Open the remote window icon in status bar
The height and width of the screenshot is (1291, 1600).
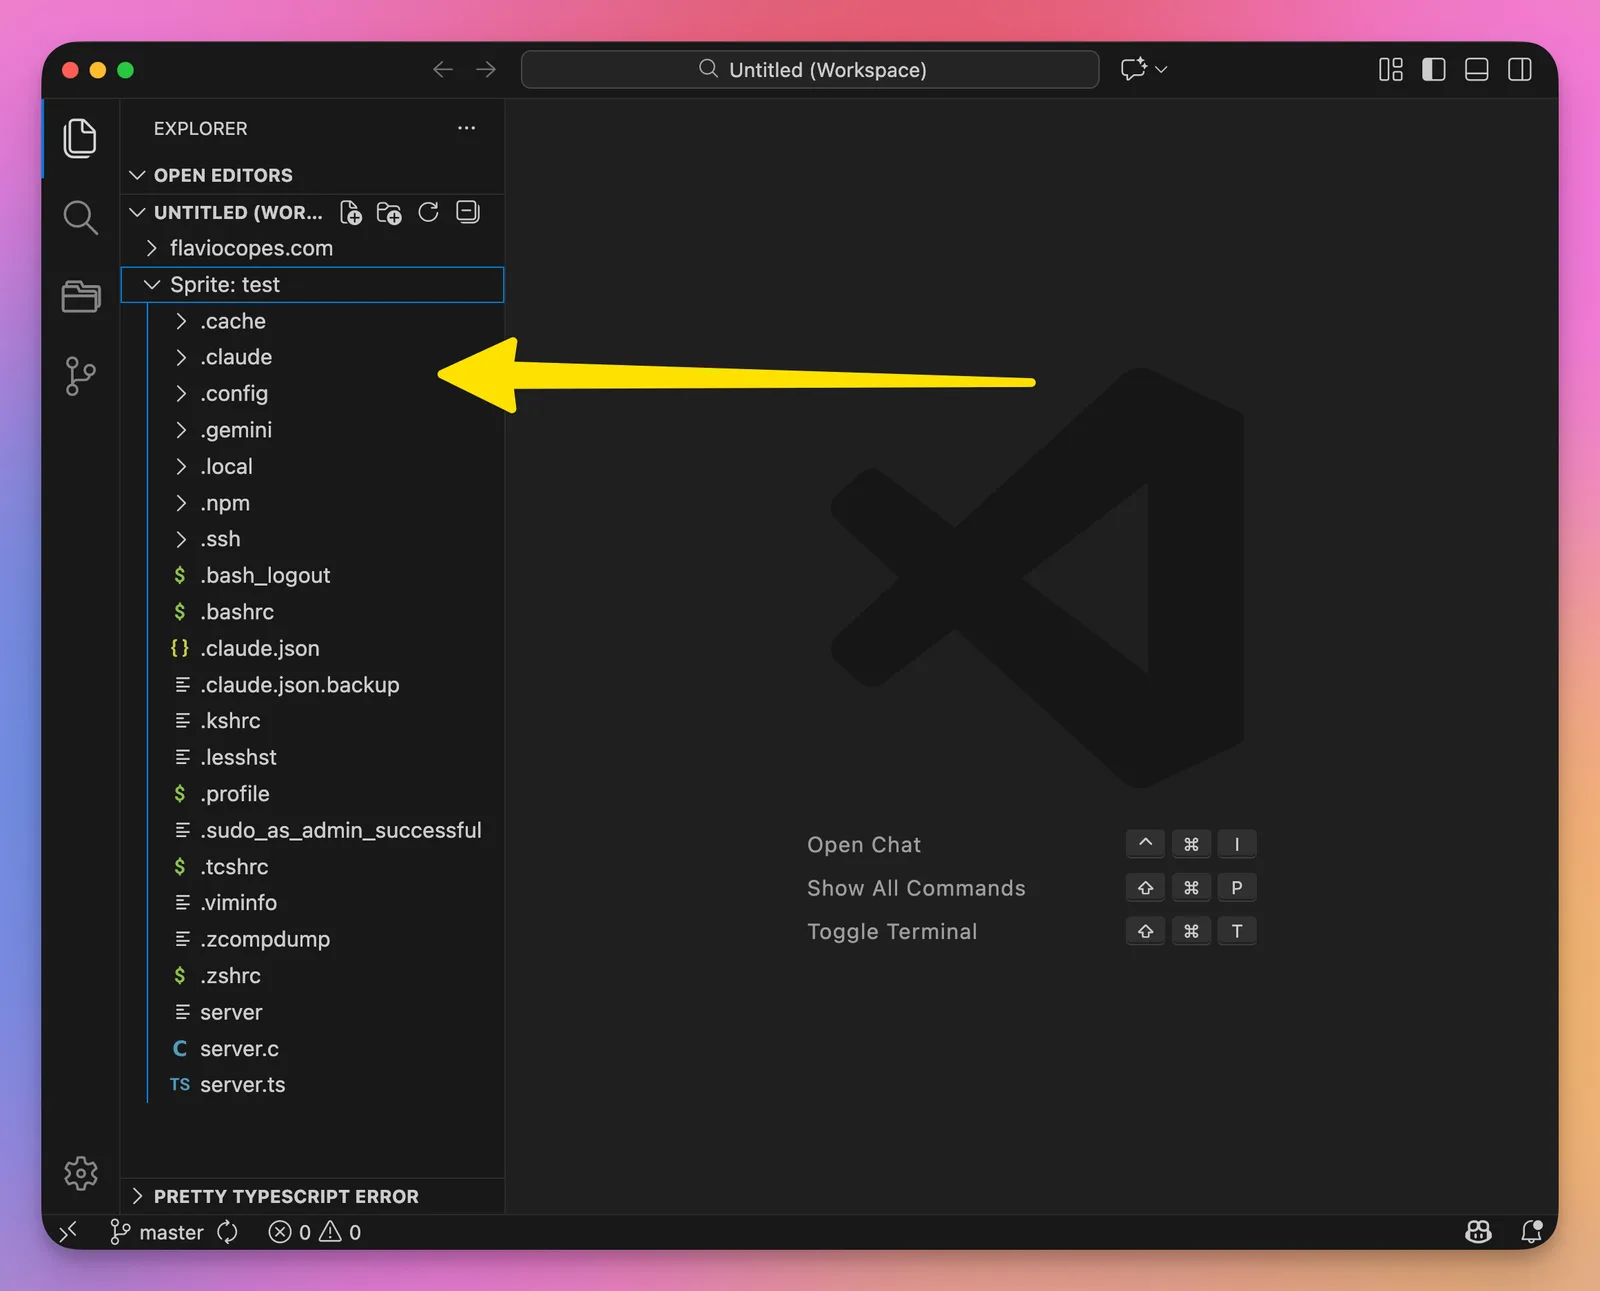click(x=68, y=1232)
